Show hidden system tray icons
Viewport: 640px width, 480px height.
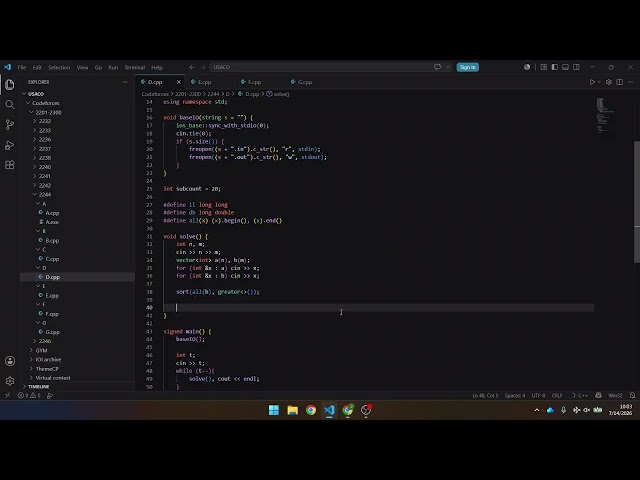point(537,410)
